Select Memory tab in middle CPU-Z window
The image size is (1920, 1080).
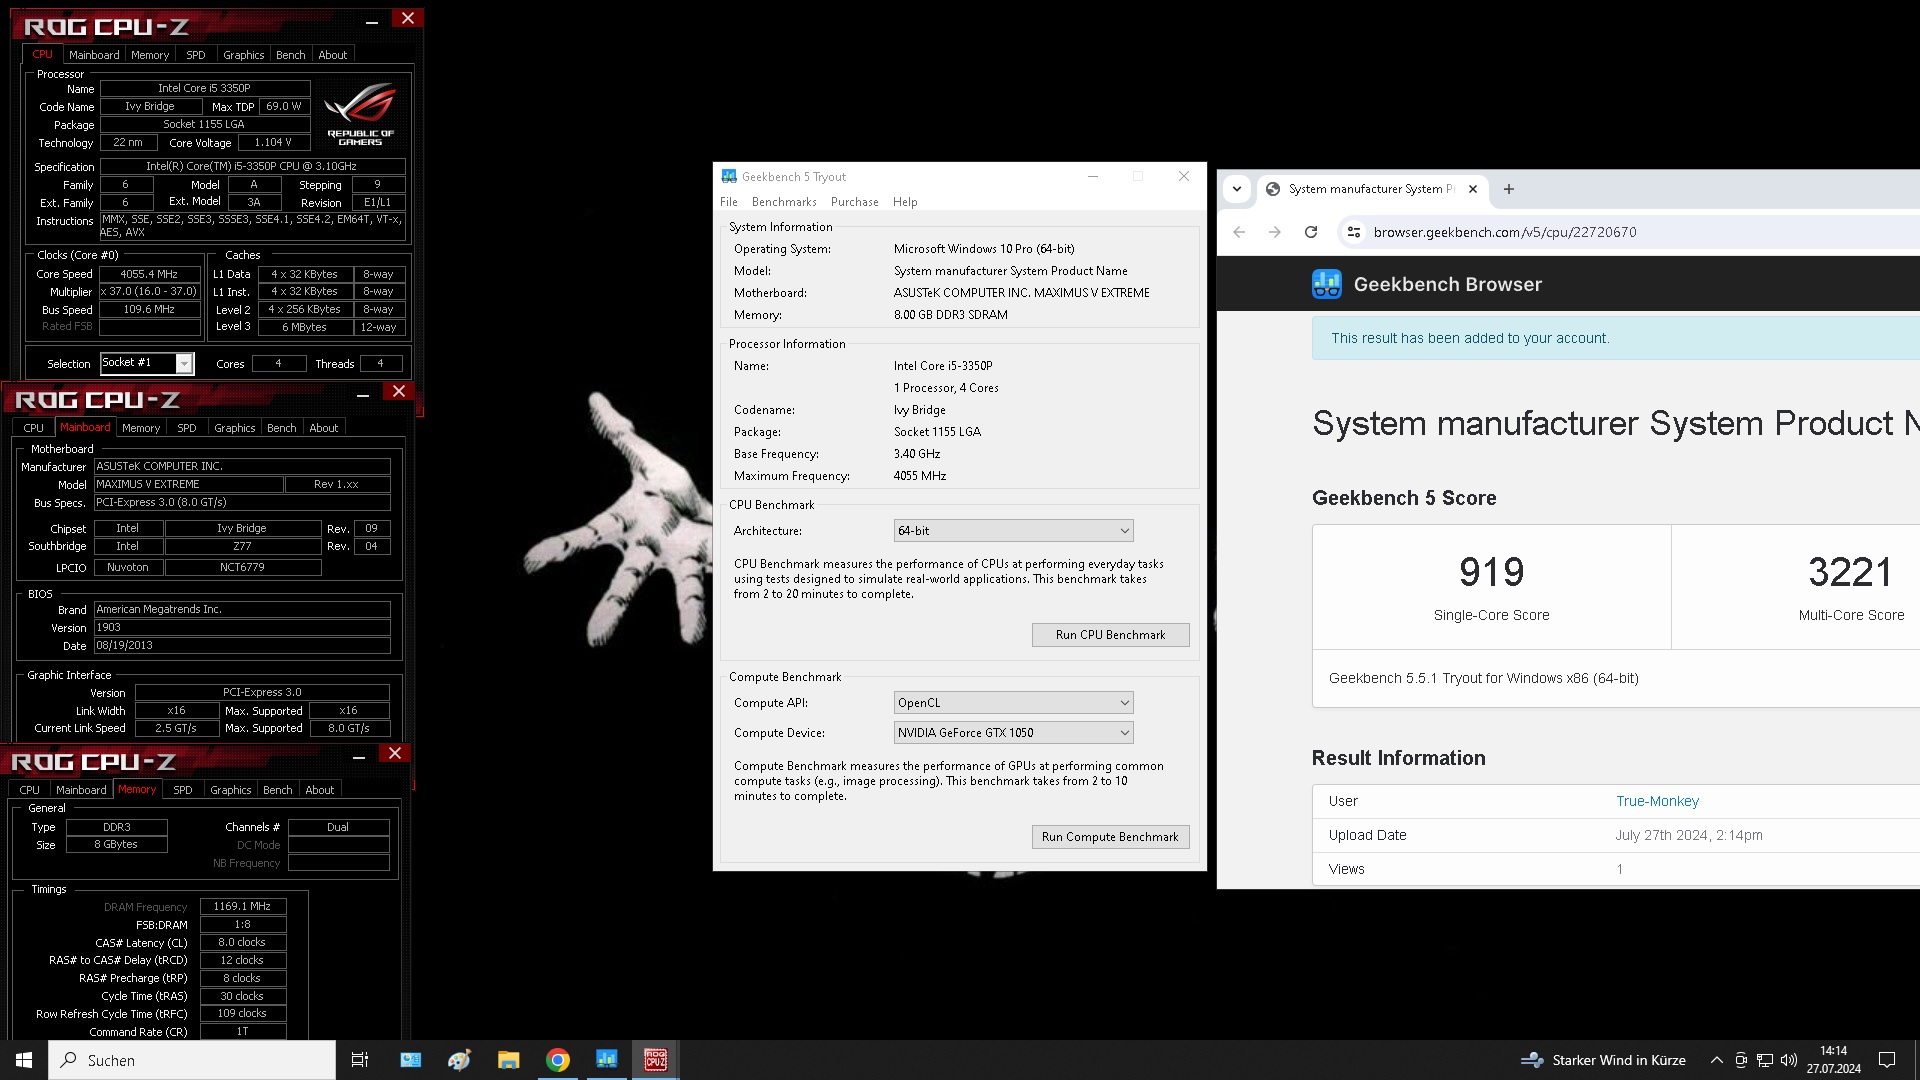[141, 428]
